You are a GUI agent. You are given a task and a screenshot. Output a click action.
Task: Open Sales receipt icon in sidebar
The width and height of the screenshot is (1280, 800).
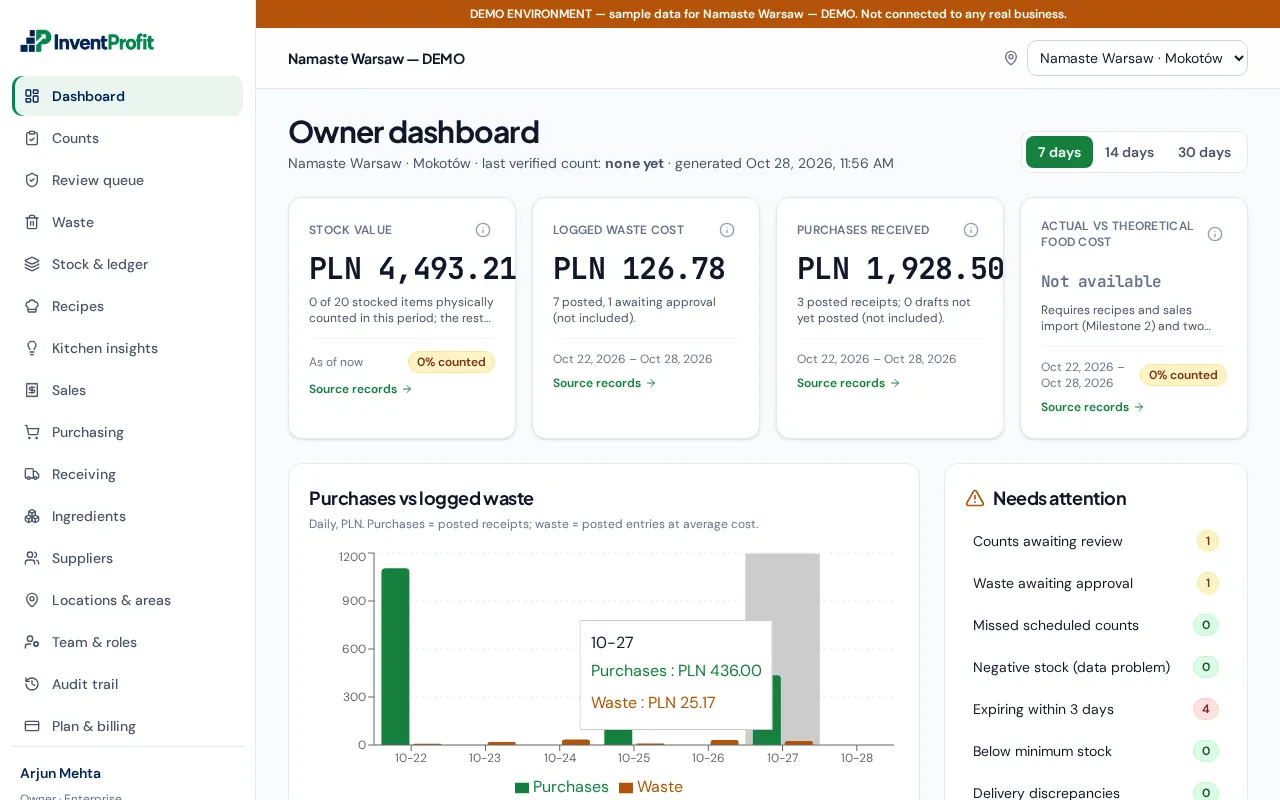32,390
